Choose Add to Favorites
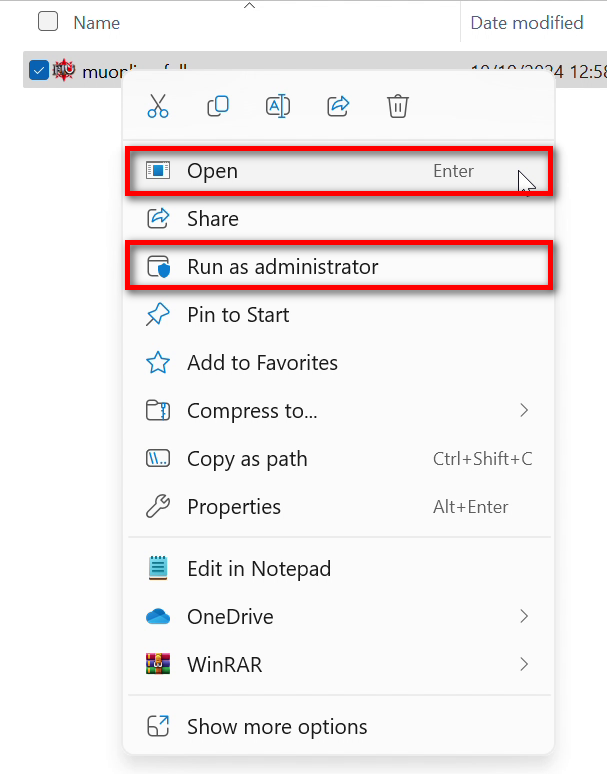The image size is (607, 774). (262, 363)
